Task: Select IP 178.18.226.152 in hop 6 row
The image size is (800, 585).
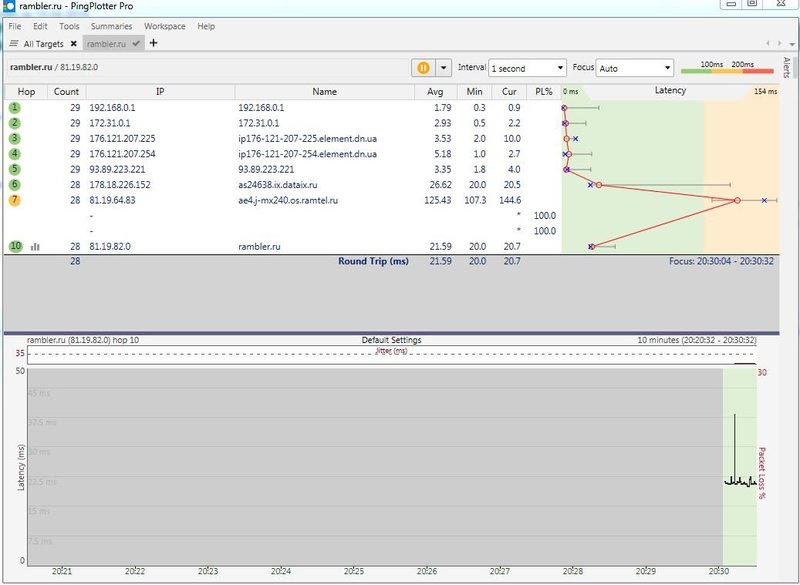Action: [120, 185]
